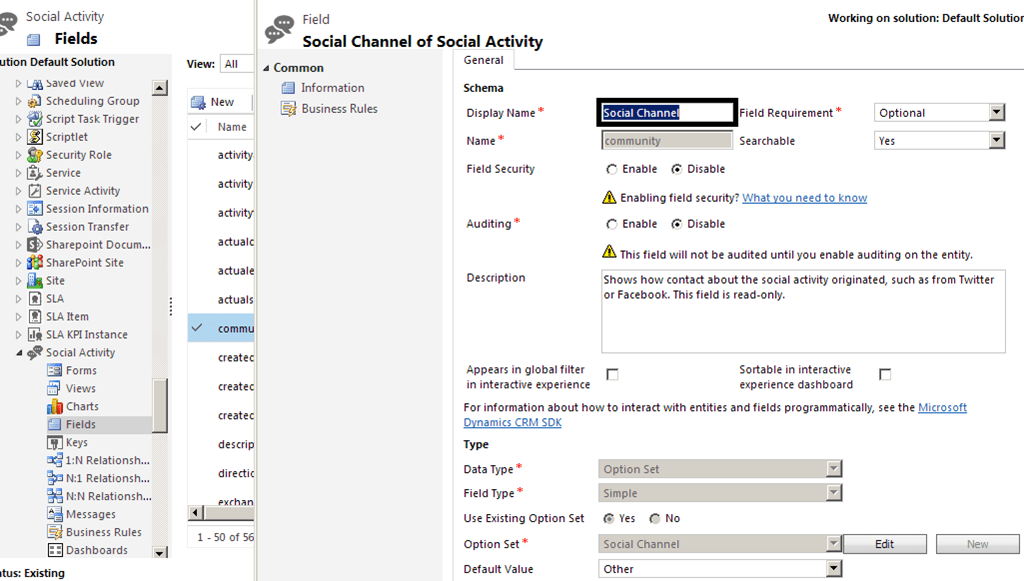This screenshot has width=1024, height=581.
Task: Select Fields under Social Activity
Action: 80,424
